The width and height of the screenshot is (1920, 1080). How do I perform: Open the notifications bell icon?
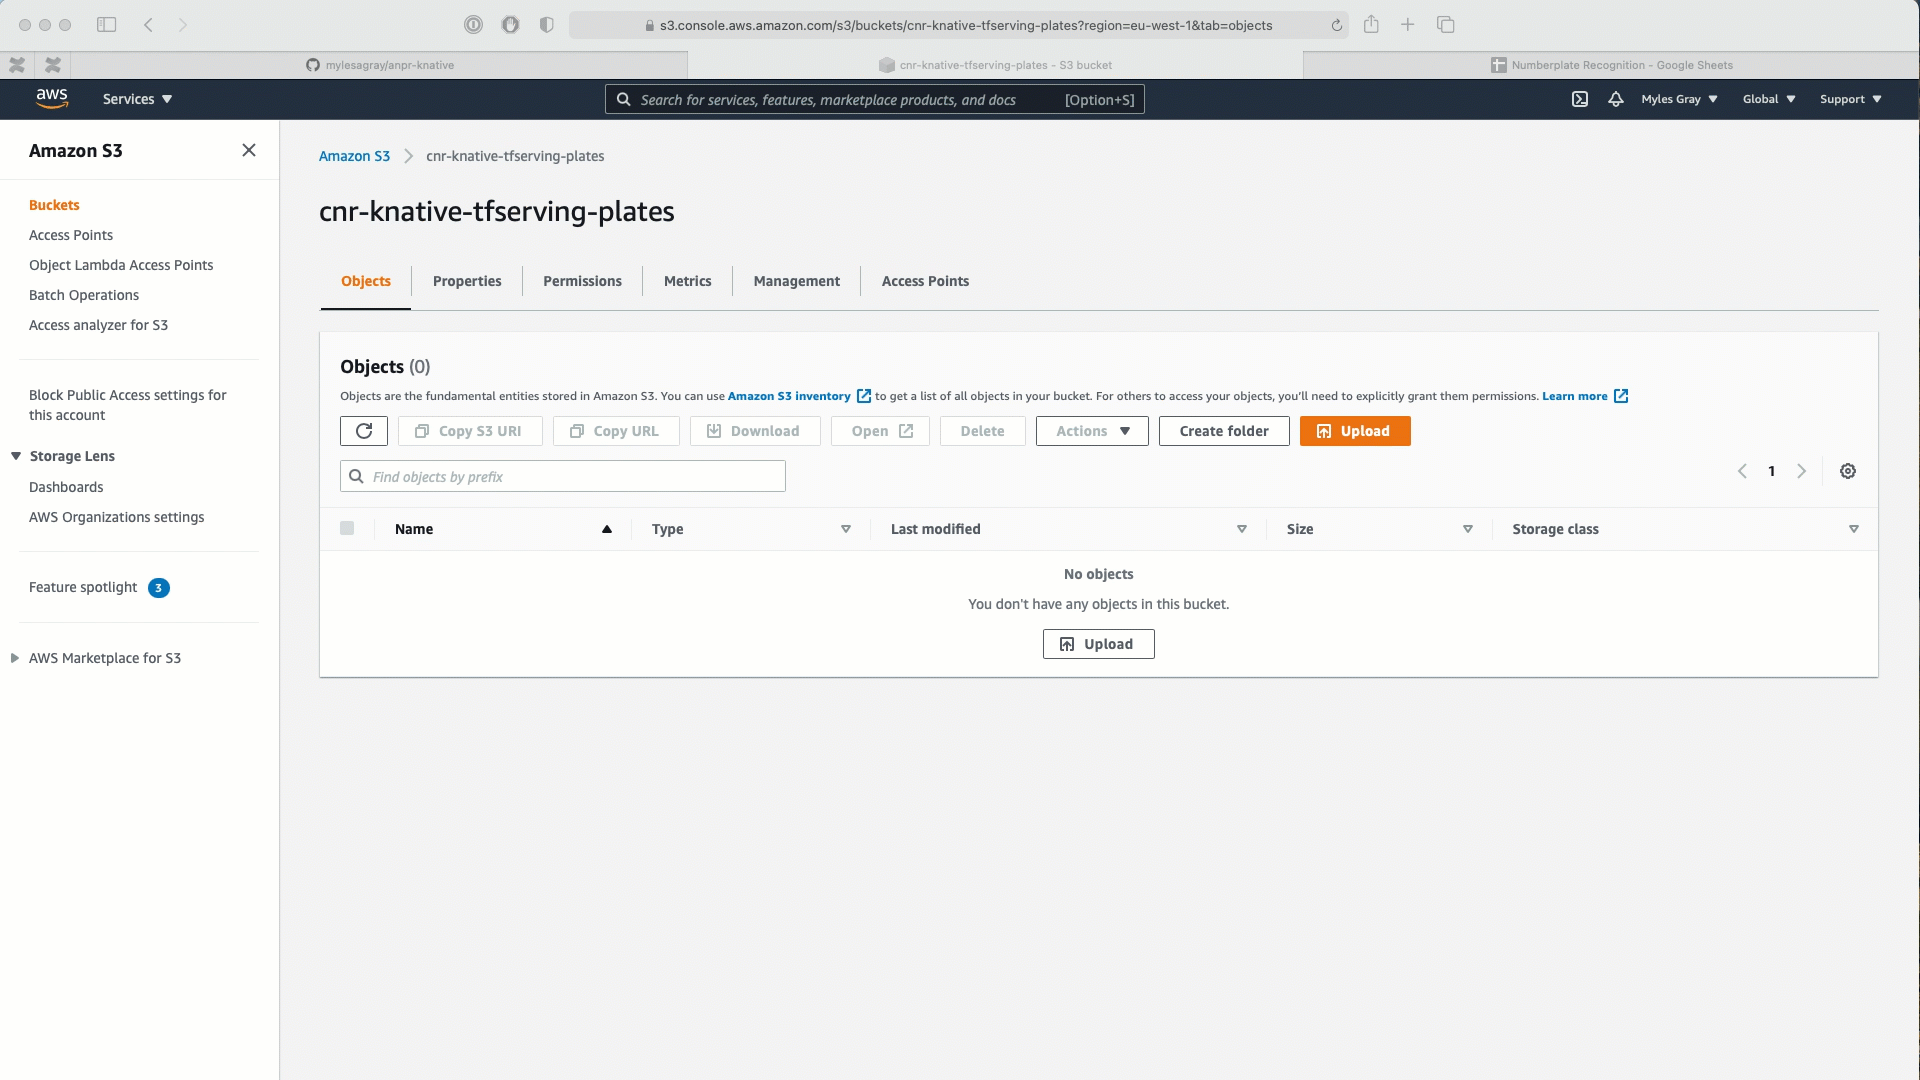tap(1616, 99)
